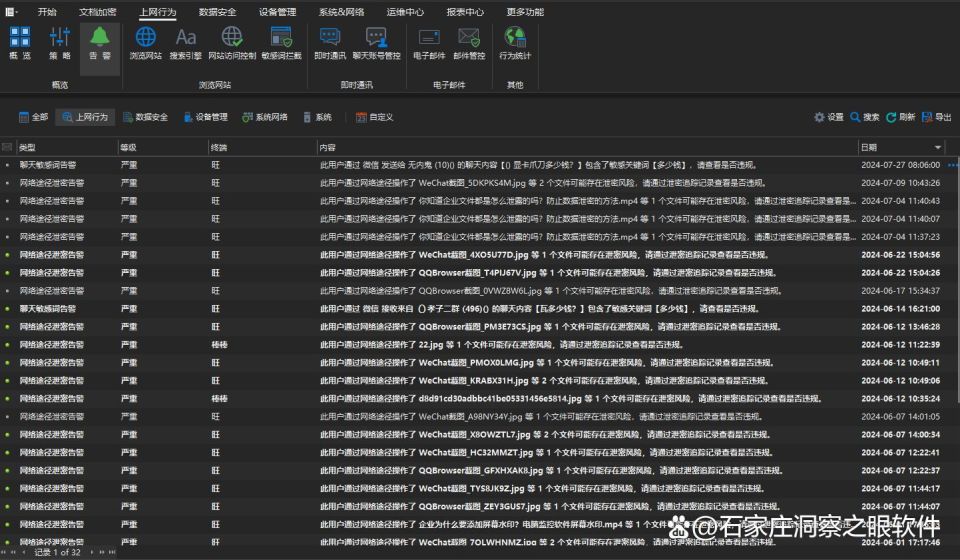
Task: Click date cell 2024-06-07 11:44:17
Action: [900, 488]
